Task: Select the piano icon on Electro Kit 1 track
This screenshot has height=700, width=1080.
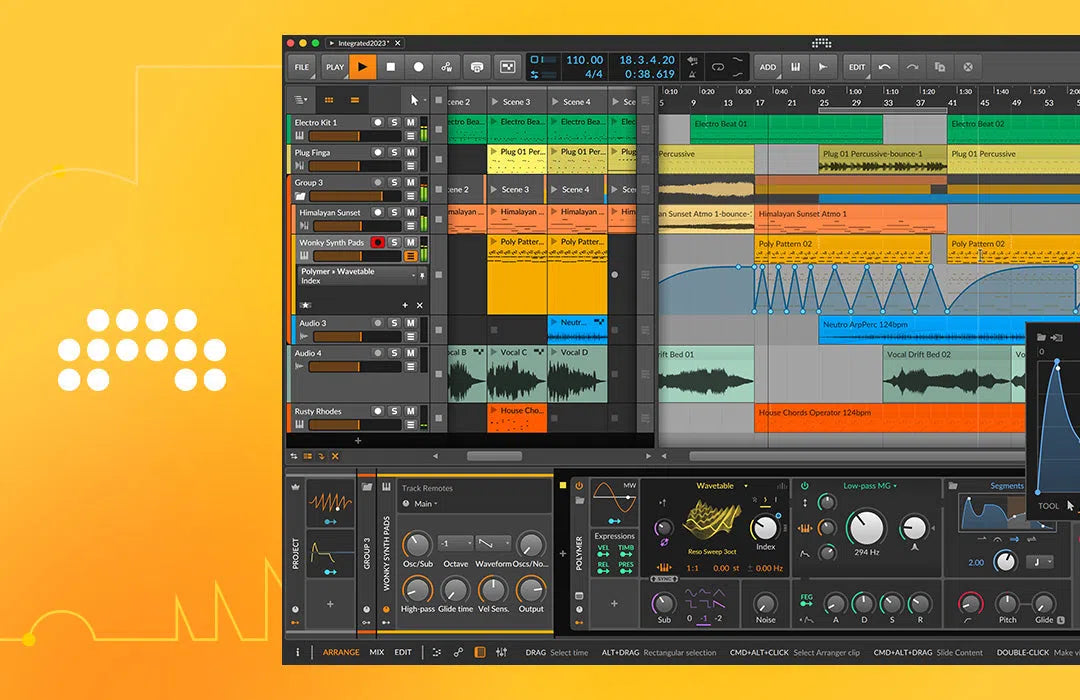Action: point(300,135)
